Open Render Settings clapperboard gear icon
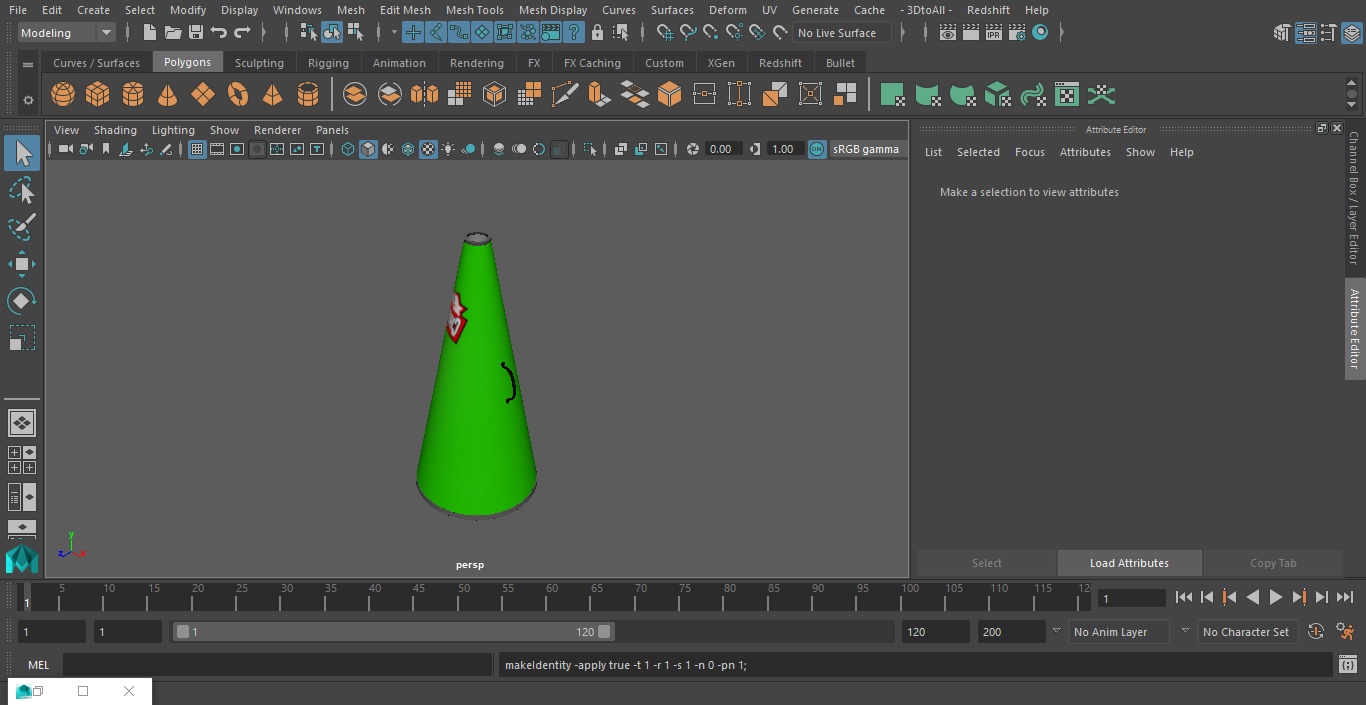Image resolution: width=1366 pixels, height=705 pixels. pyautogui.click(x=1016, y=33)
